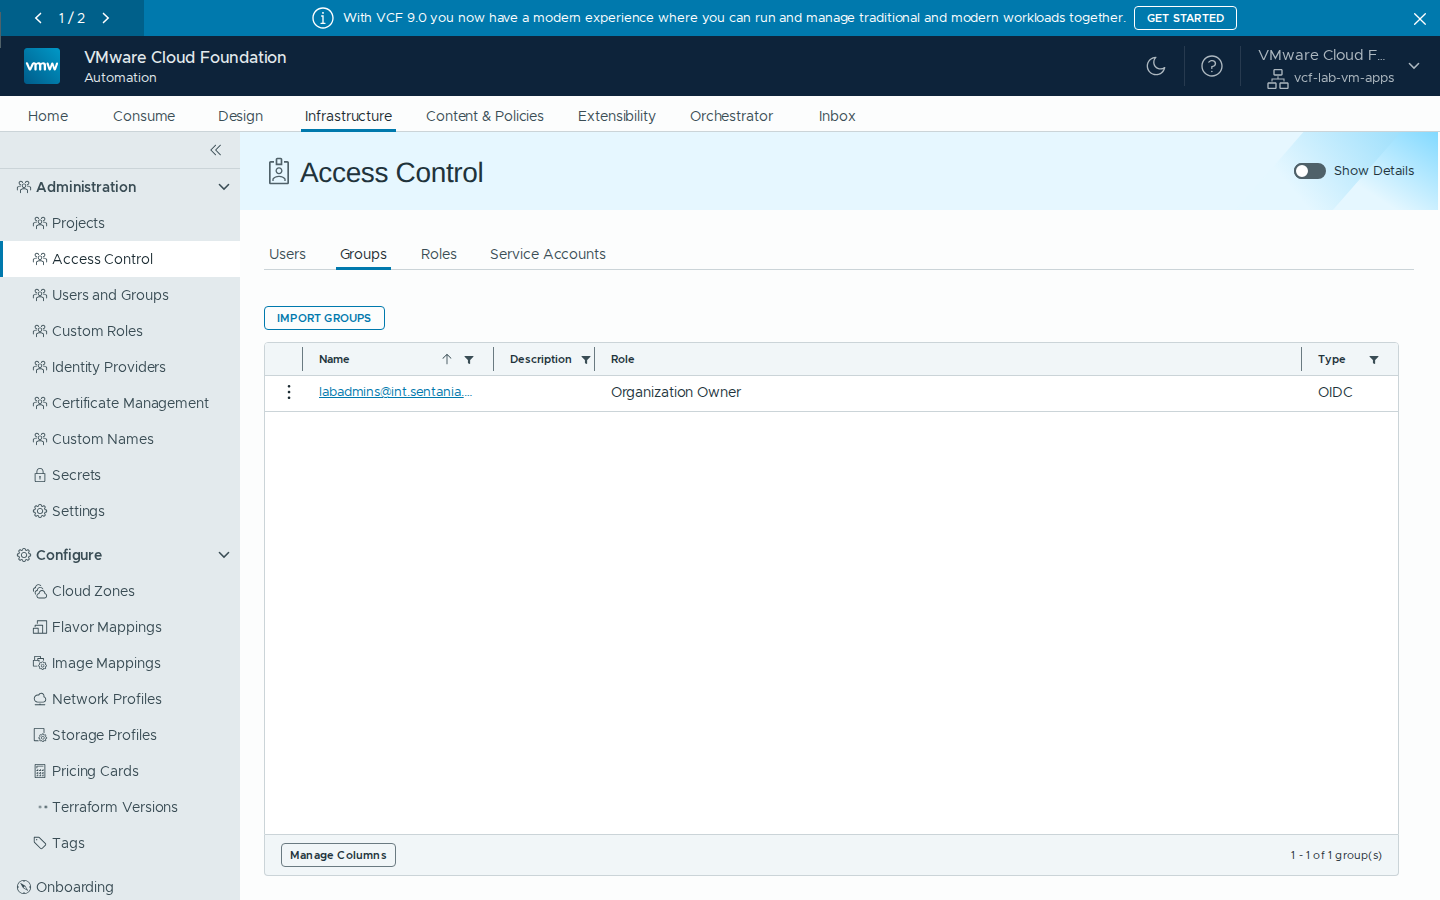Switch to the Users sub-tab
This screenshot has width=1440, height=900.
pos(287,254)
